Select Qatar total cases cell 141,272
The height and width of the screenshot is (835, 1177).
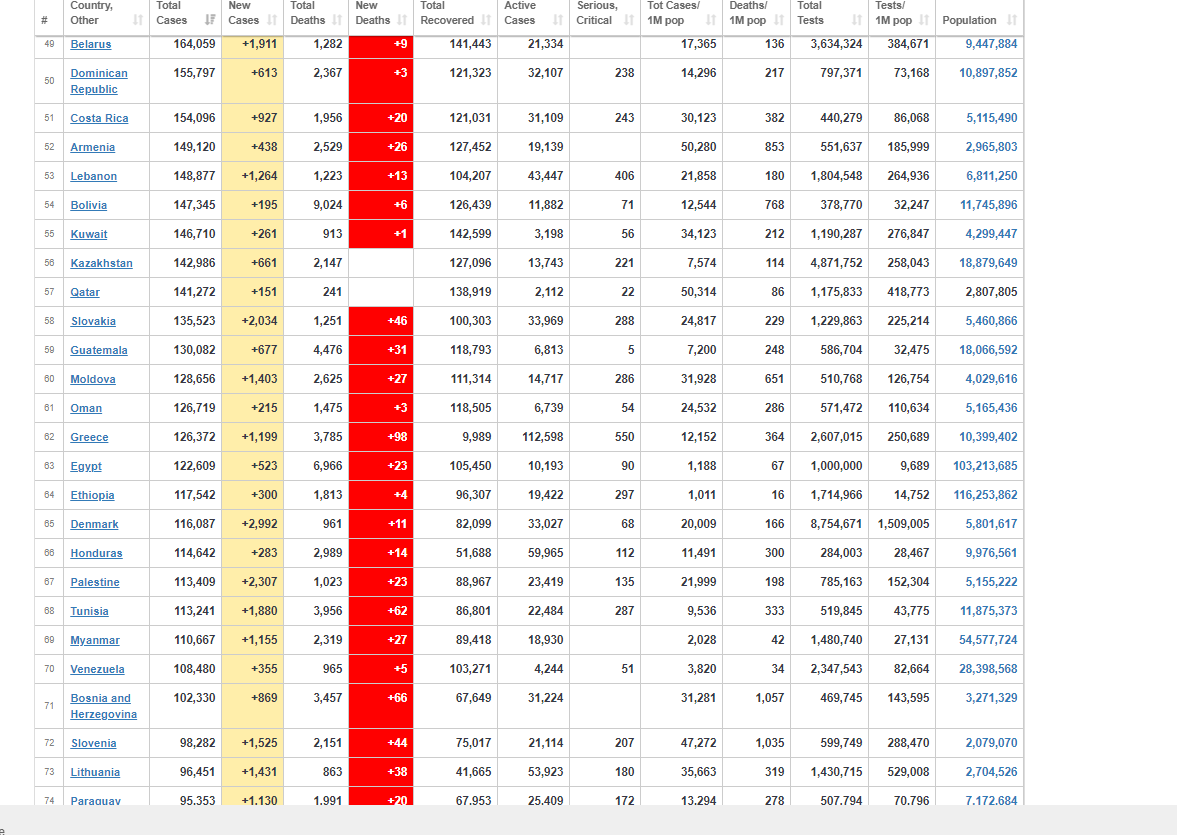[x=185, y=292]
